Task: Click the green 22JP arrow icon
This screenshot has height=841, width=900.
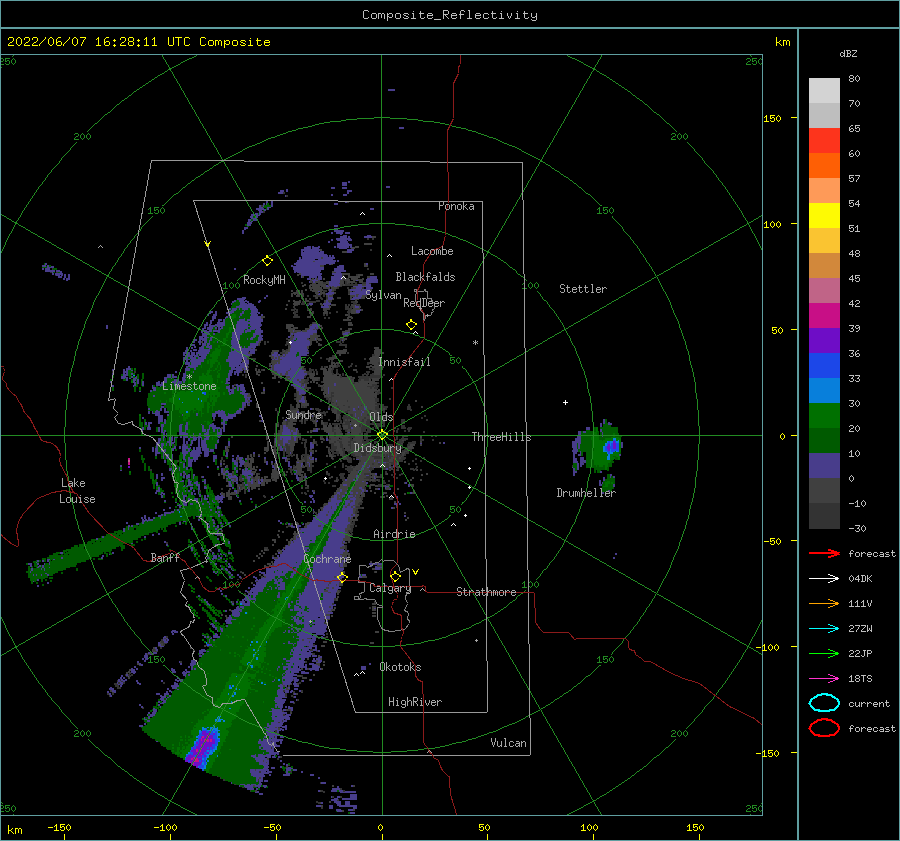Action: coord(824,653)
